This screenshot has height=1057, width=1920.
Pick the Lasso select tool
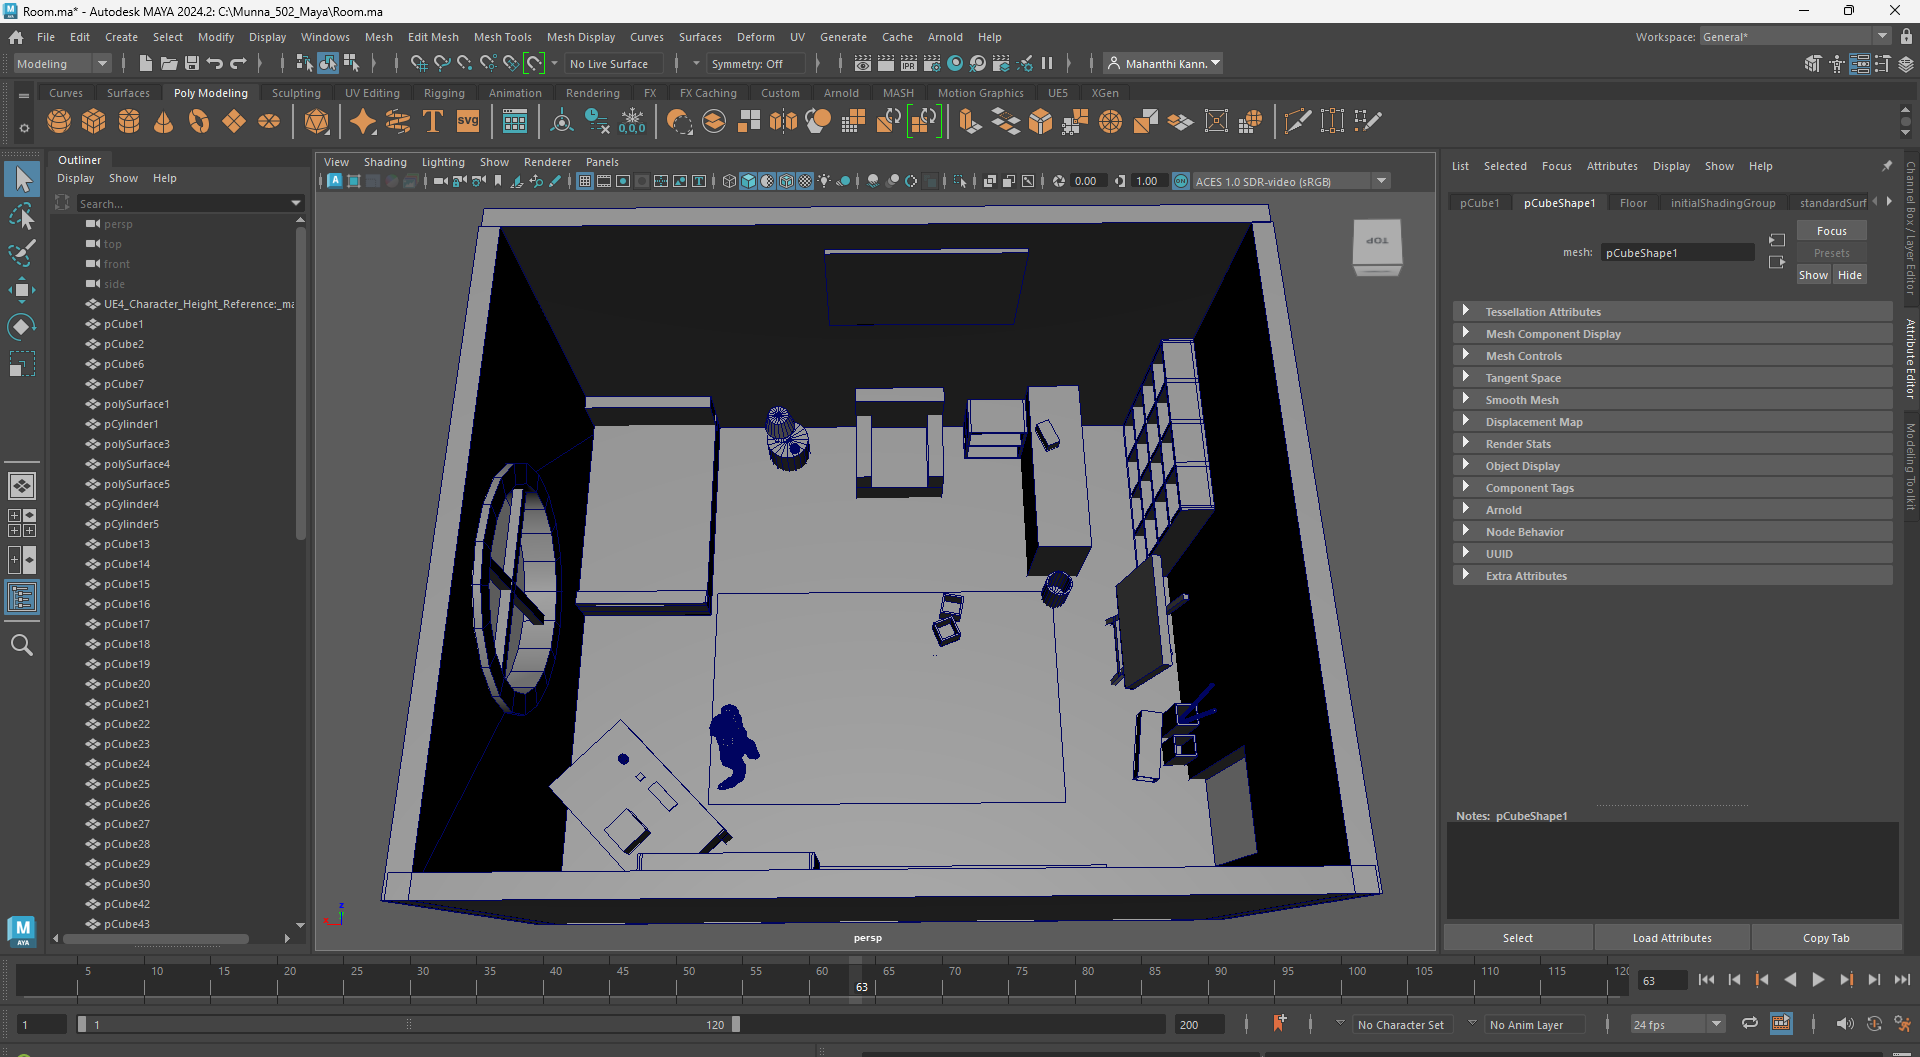click(x=22, y=217)
